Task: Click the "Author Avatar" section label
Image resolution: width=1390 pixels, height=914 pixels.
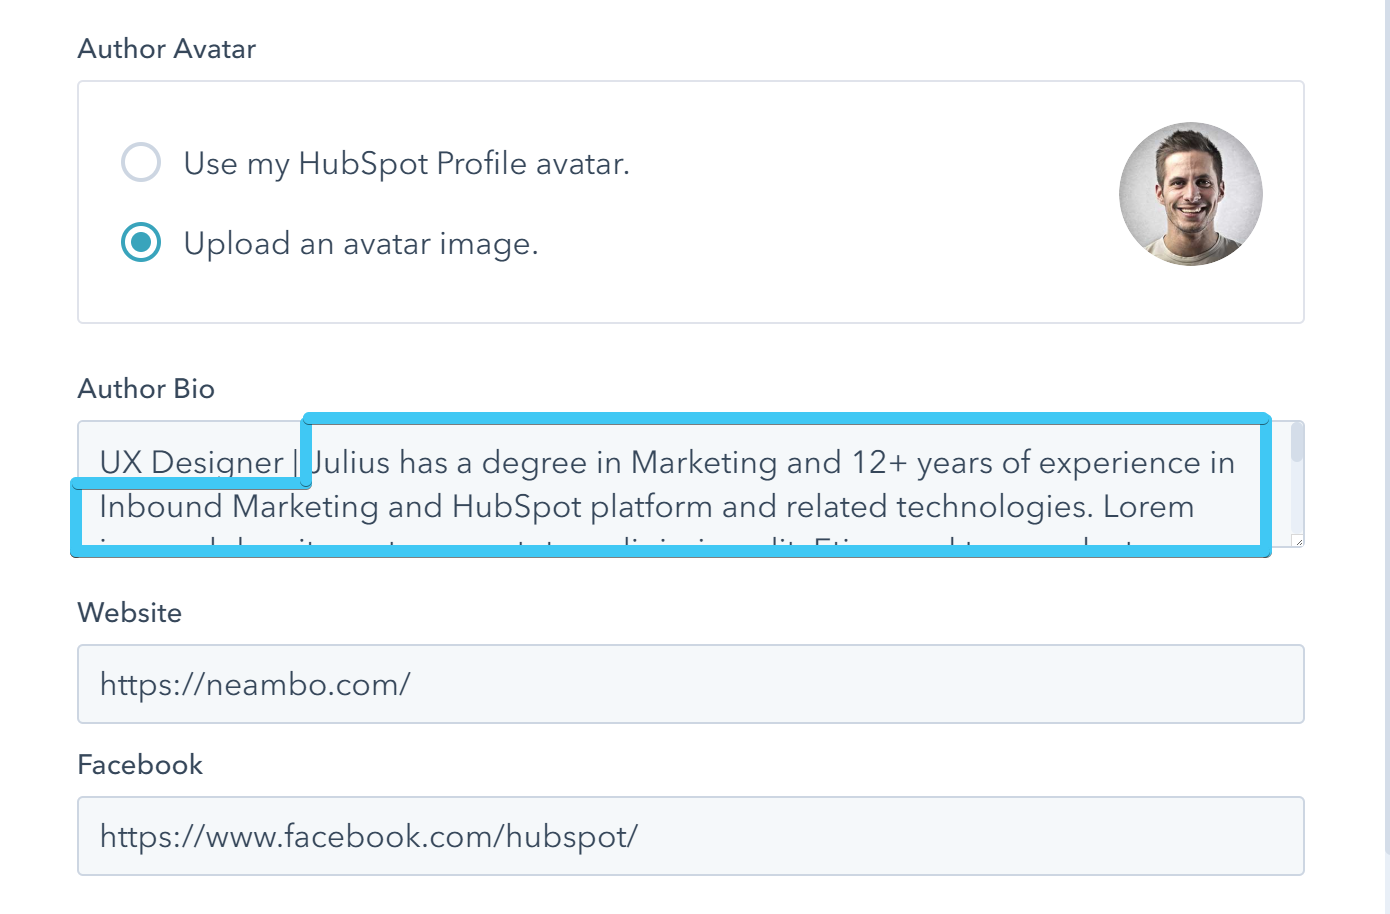Action: pos(167,49)
